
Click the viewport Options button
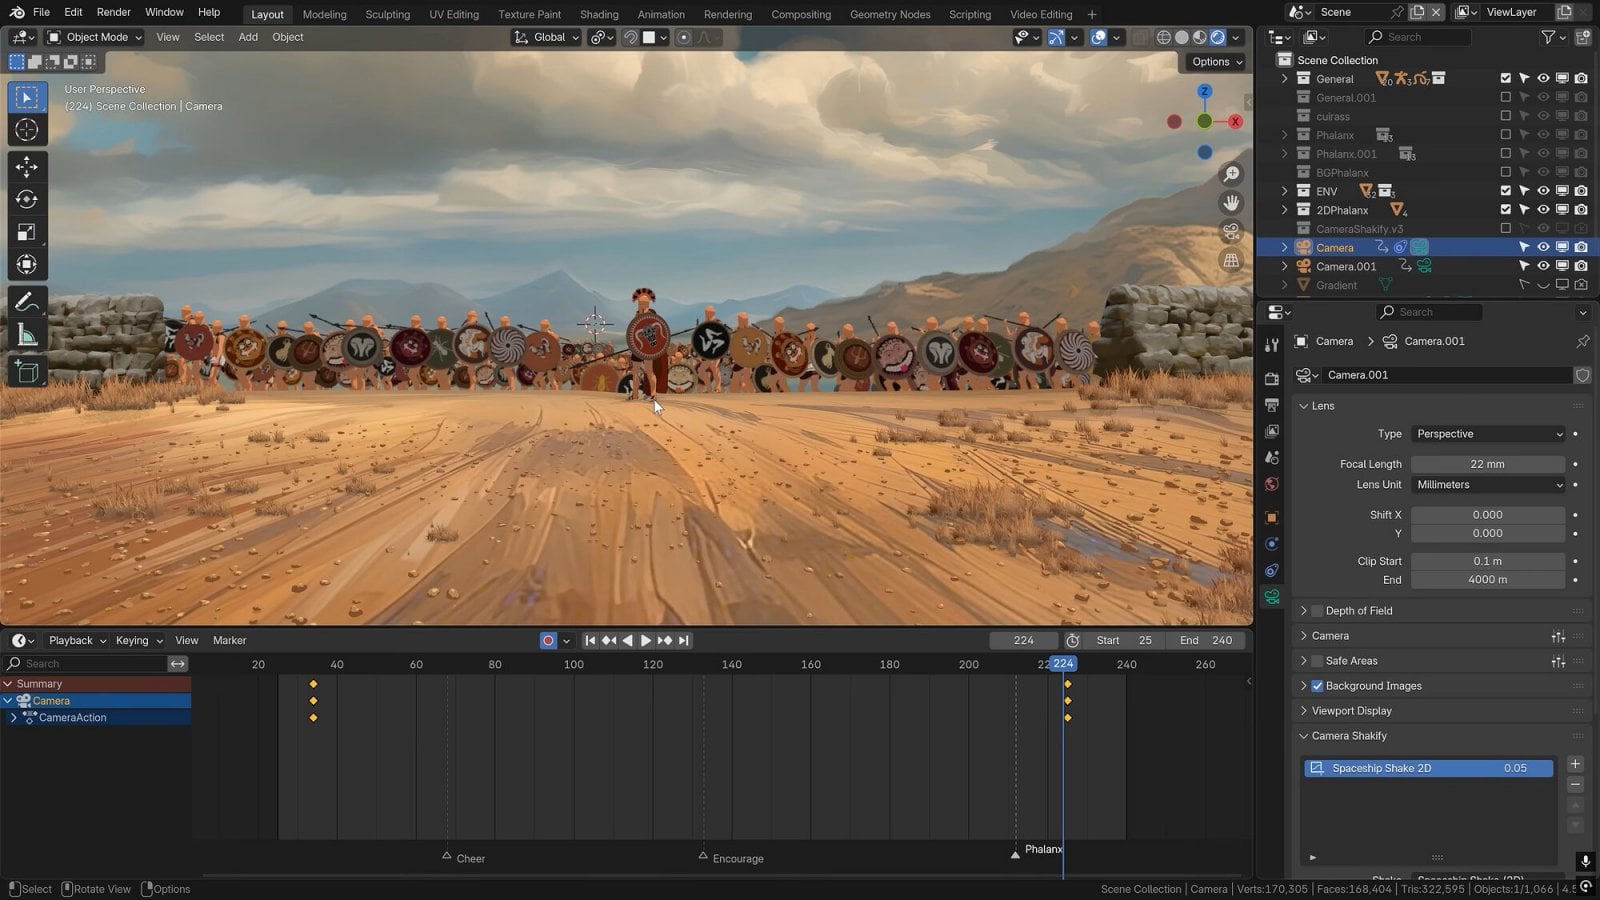(x=1216, y=62)
